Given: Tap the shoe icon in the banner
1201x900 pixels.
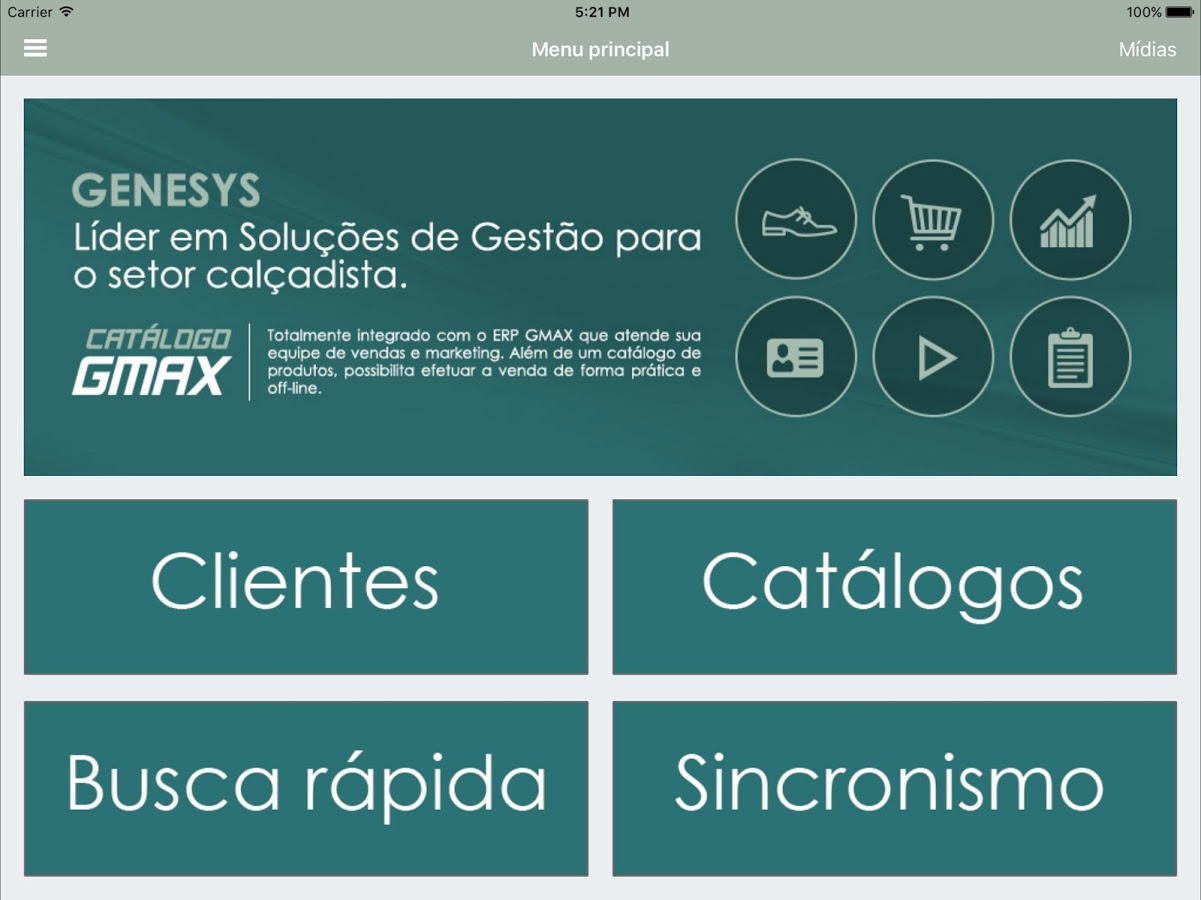Looking at the screenshot, I should 796,219.
